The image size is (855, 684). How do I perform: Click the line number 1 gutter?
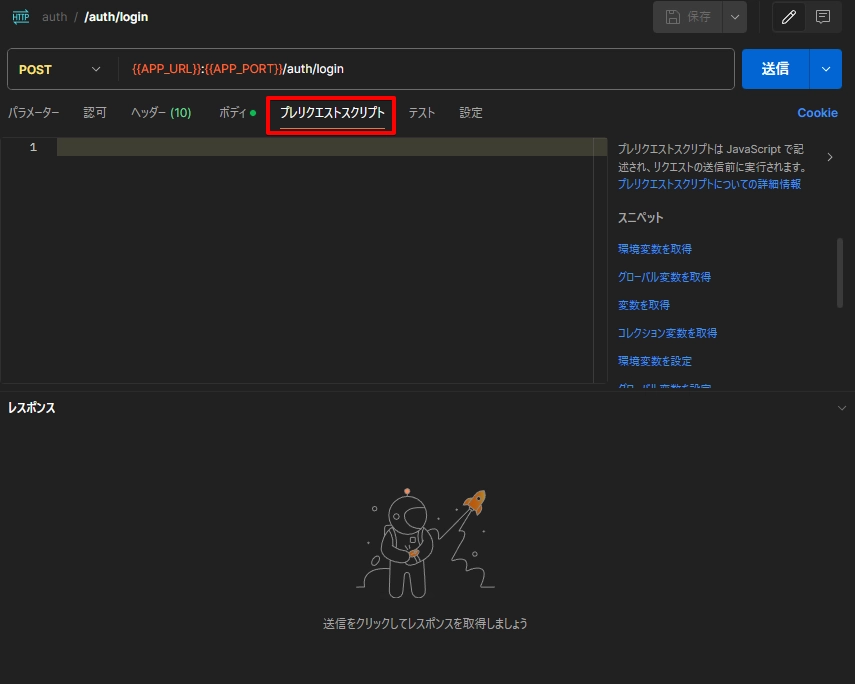point(33,147)
